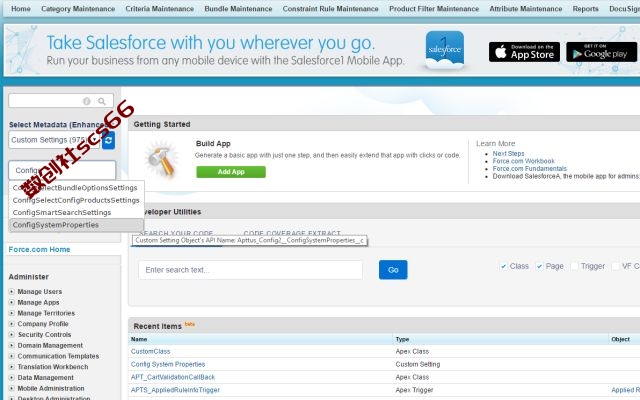Click the Name column header
Screen dimensions: 640x400
coord(139,339)
